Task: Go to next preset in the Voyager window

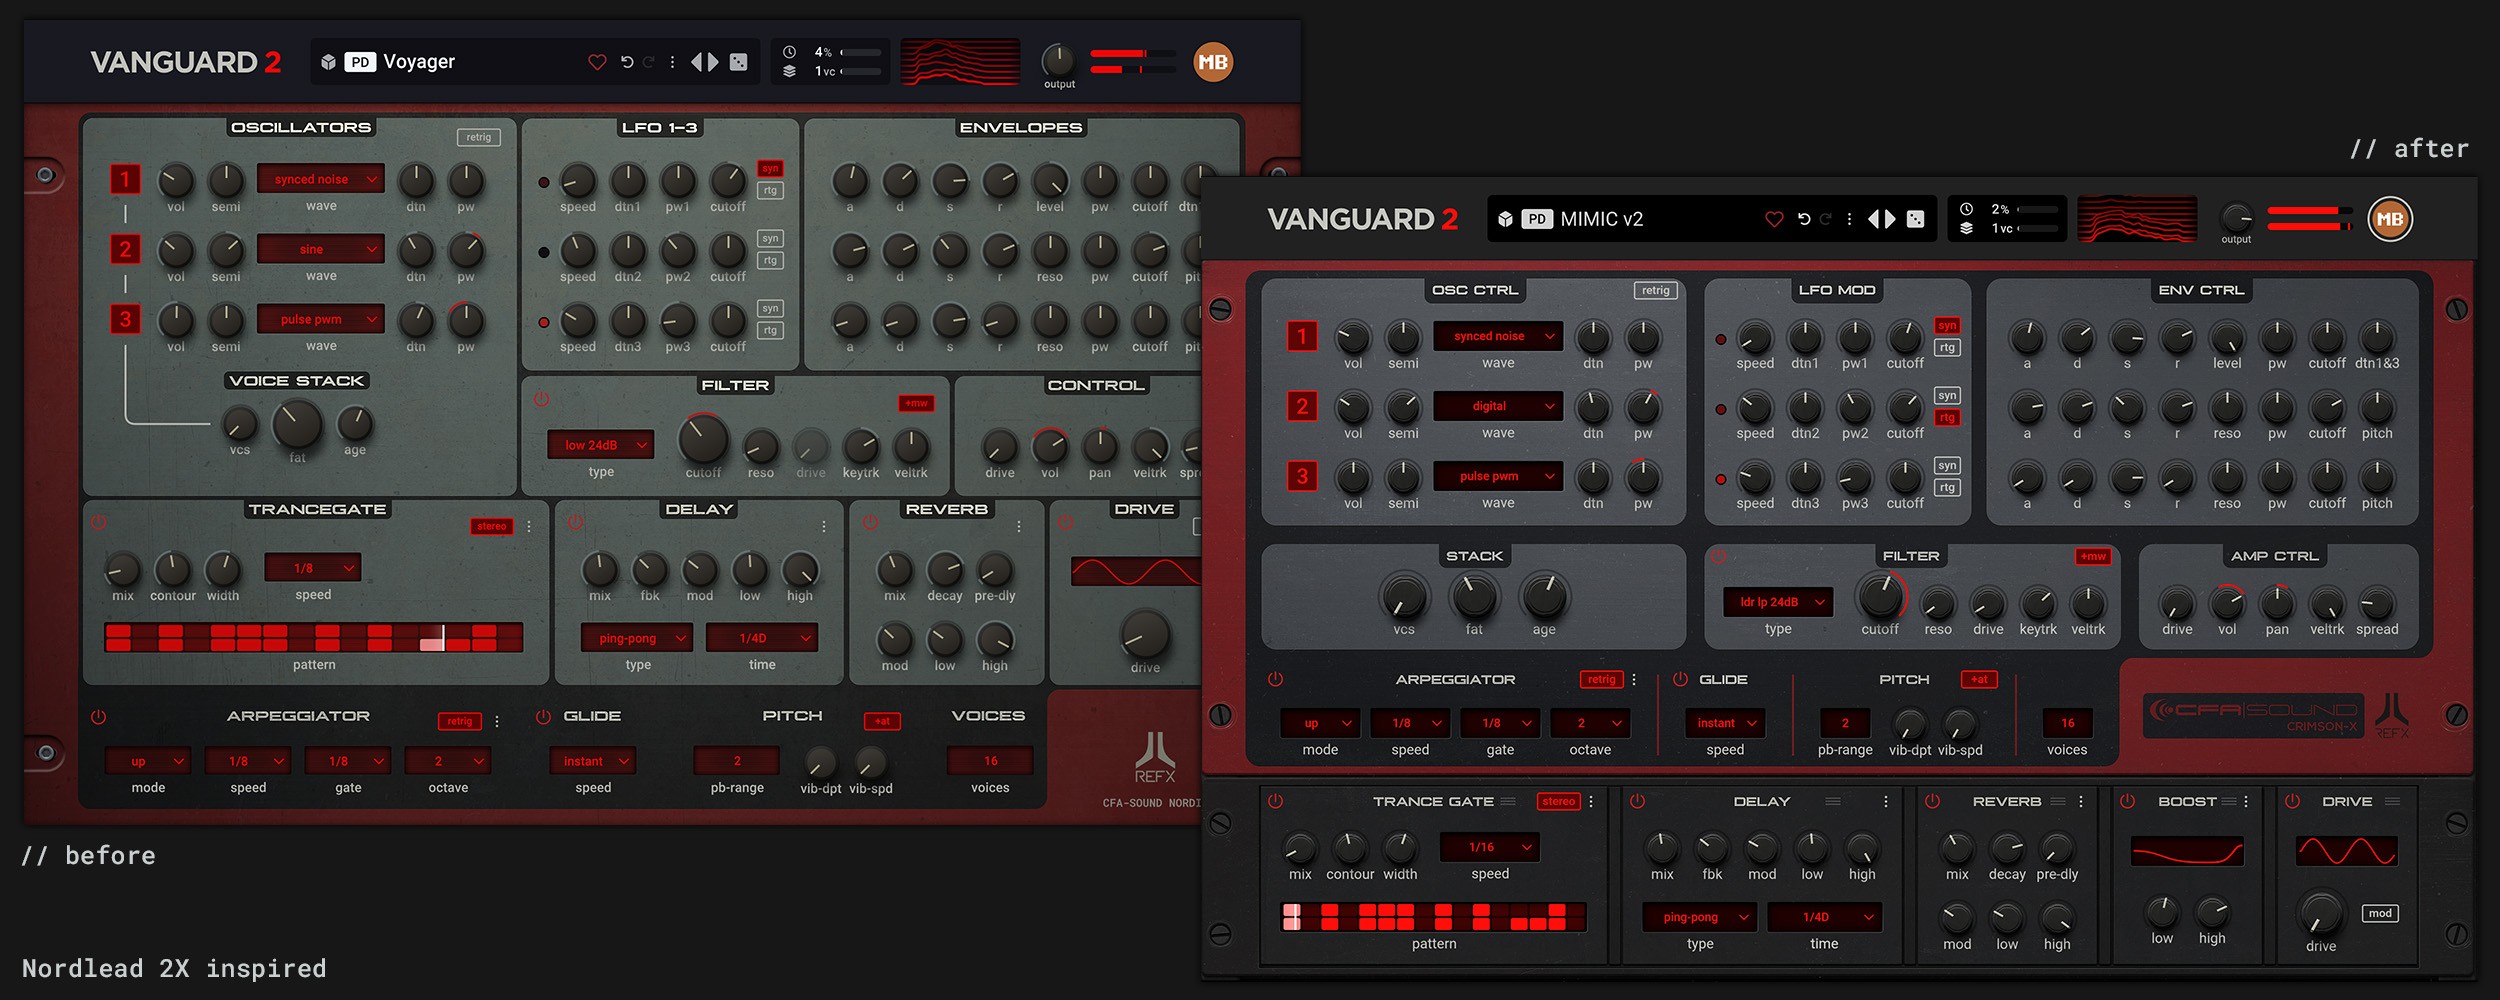Action: point(713,62)
